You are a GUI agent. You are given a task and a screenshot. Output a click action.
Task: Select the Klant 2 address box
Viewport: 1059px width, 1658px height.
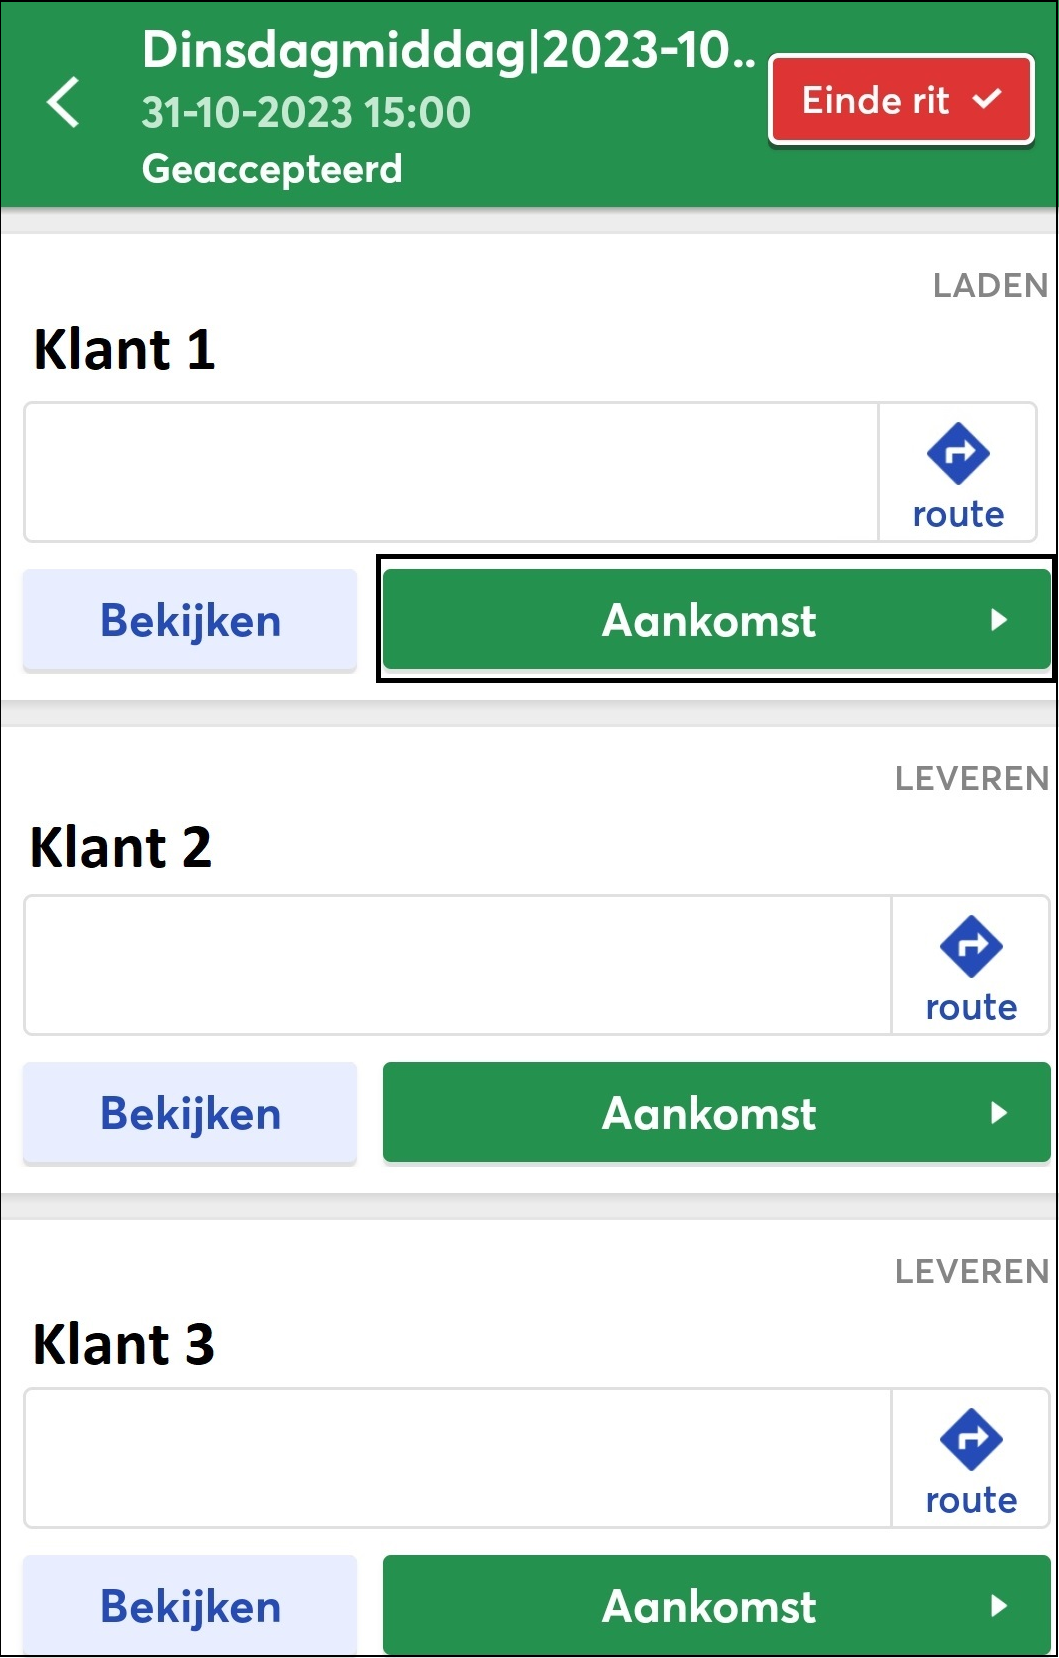tap(458, 966)
